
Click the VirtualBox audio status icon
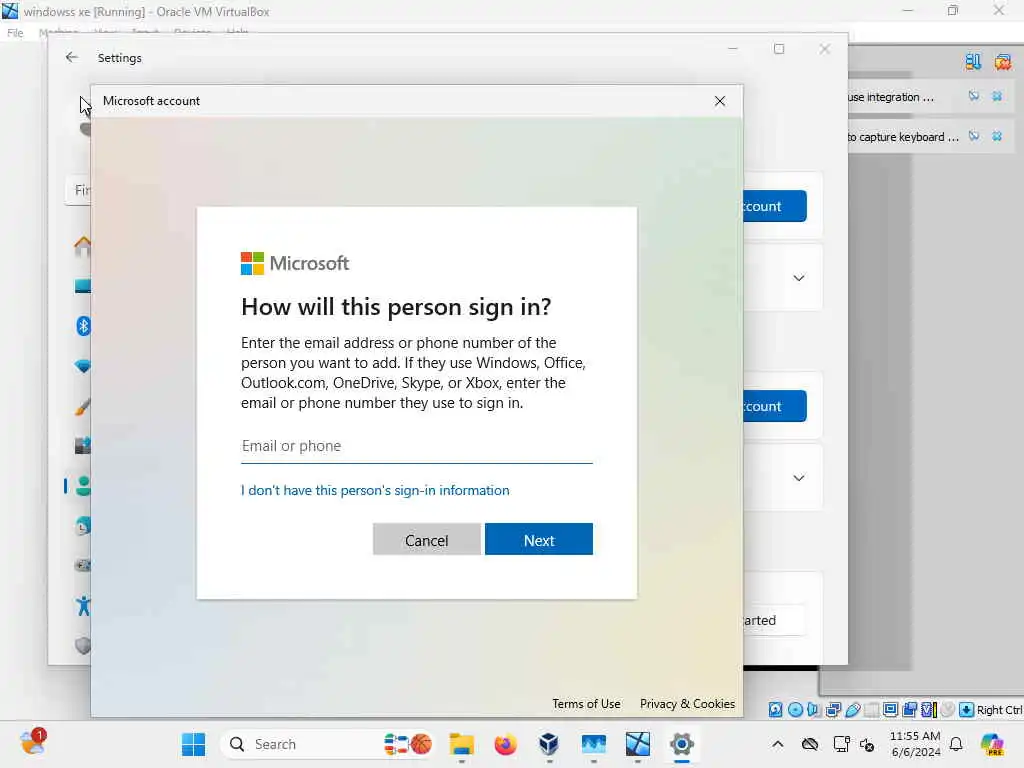coord(814,710)
